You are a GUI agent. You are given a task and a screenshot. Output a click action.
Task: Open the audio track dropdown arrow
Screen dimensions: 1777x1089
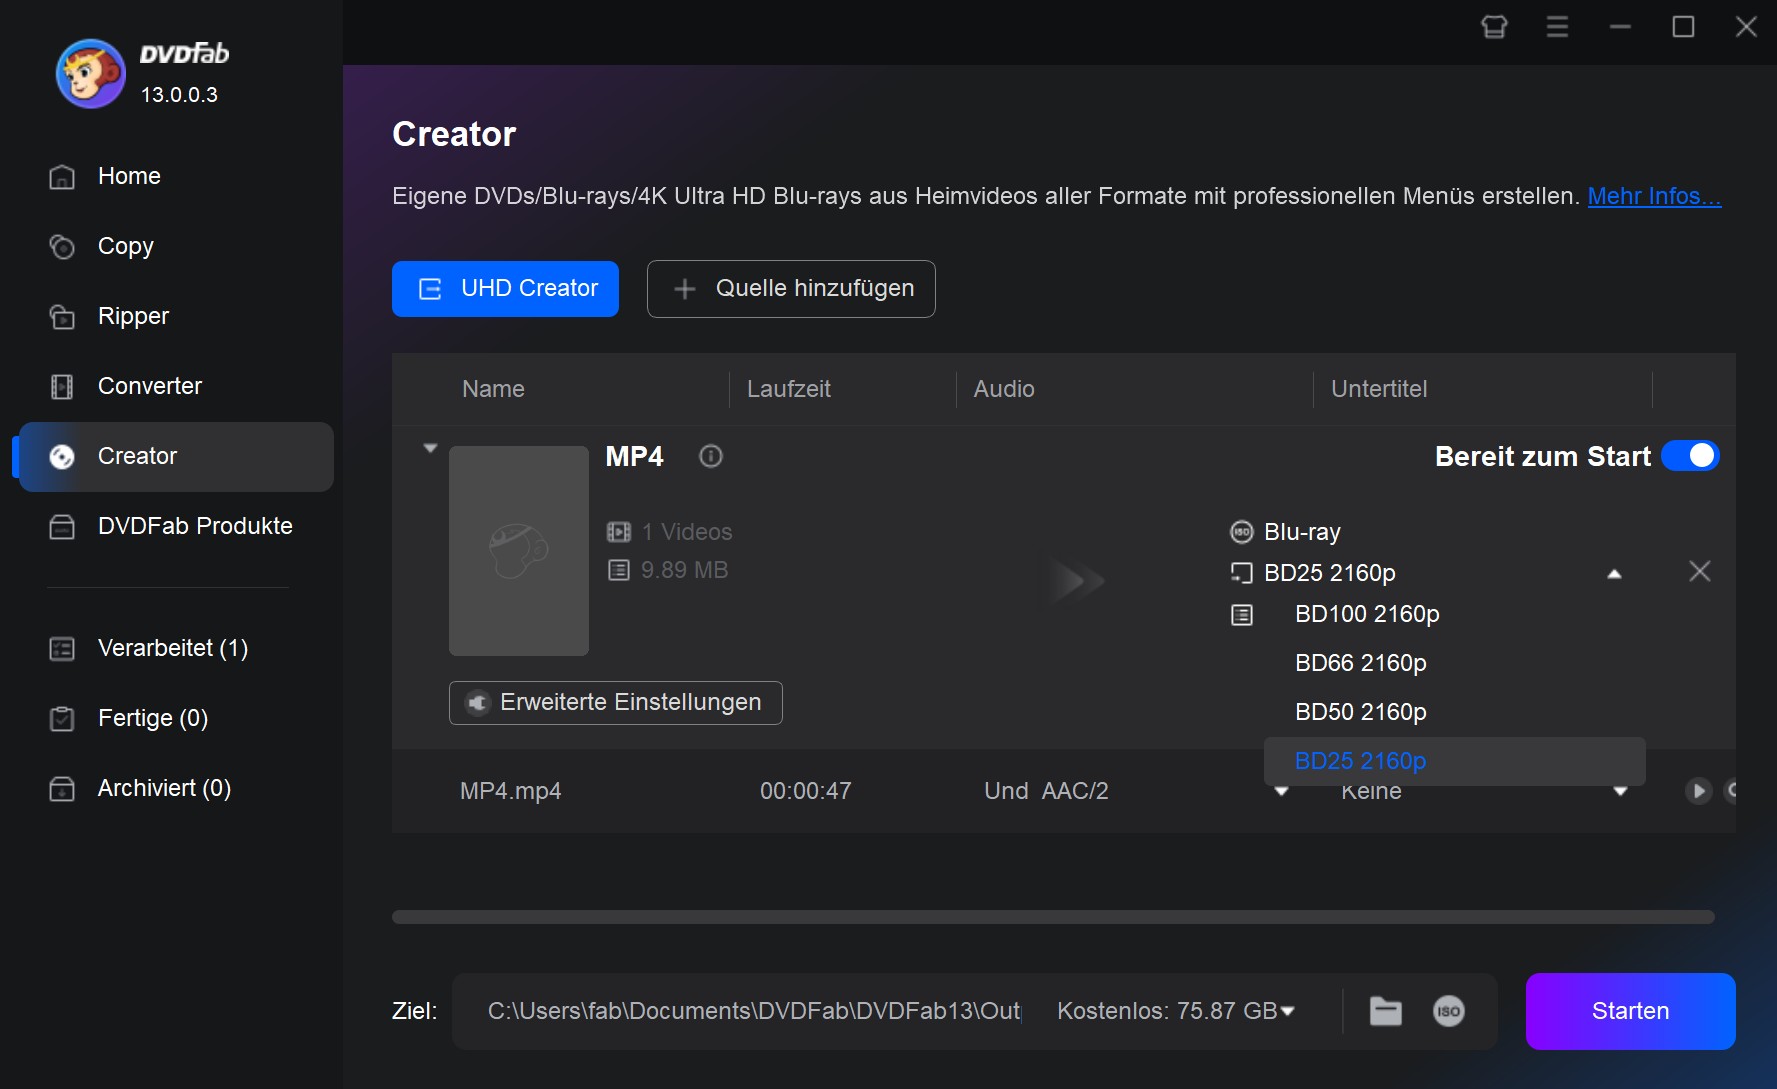(x=1281, y=791)
